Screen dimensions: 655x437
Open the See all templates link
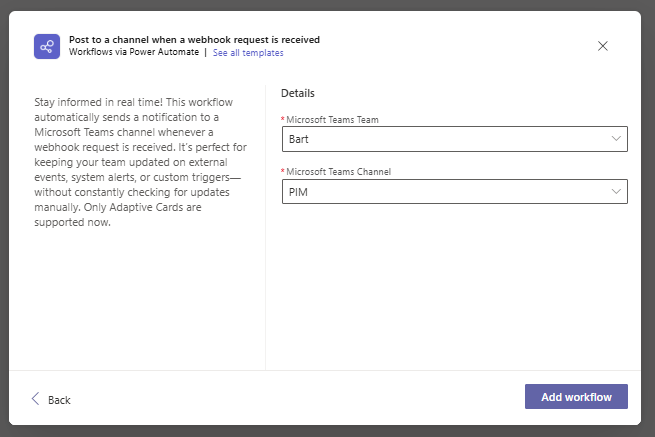tap(248, 53)
